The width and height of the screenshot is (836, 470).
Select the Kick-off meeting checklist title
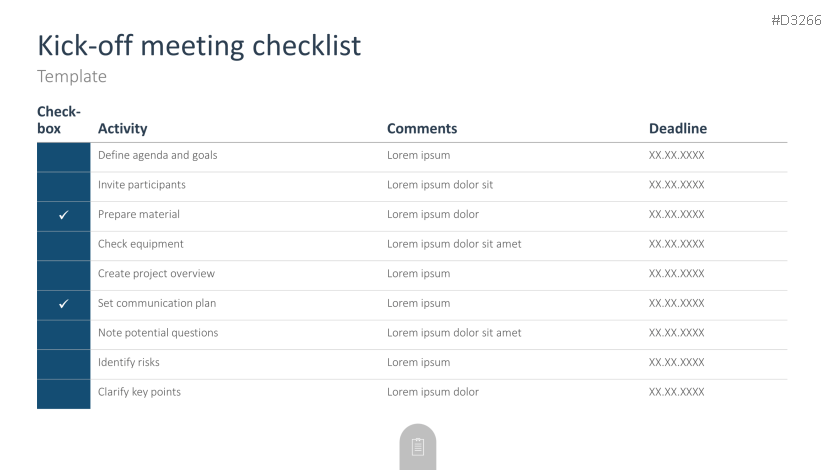coord(199,45)
